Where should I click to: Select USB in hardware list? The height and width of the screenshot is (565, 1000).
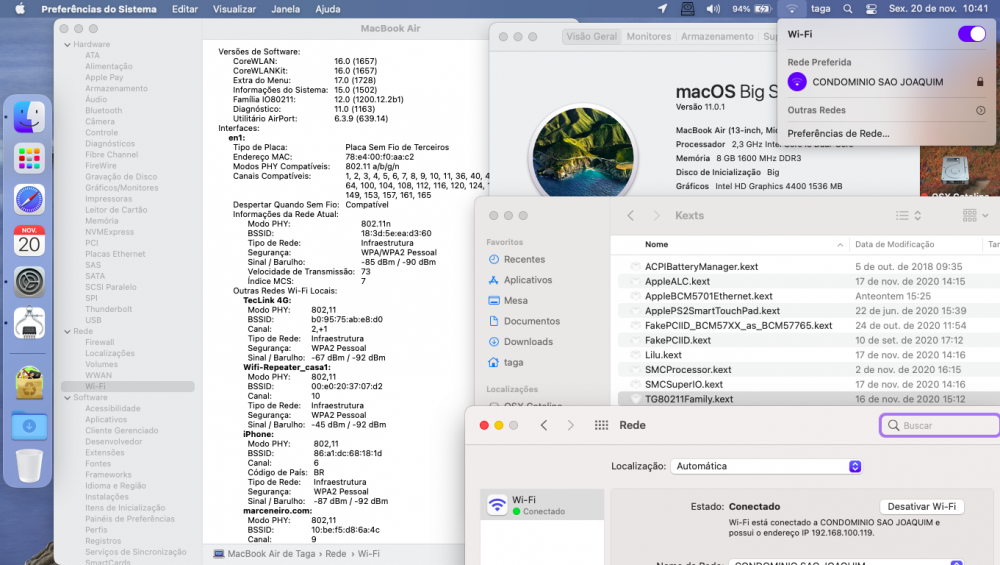click(93, 320)
